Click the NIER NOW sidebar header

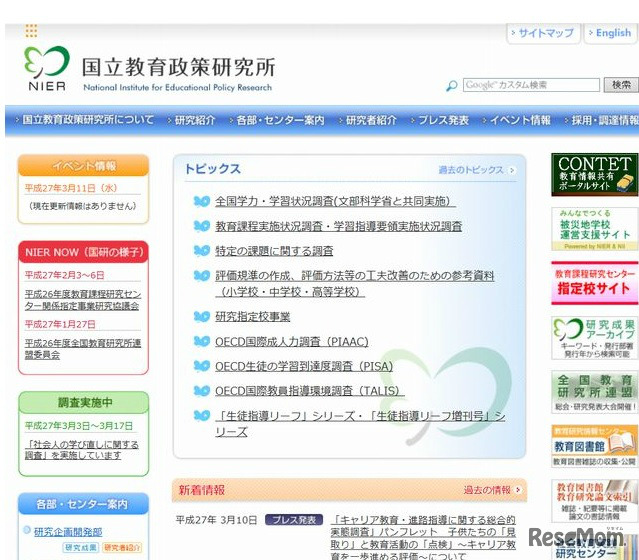click(84, 252)
